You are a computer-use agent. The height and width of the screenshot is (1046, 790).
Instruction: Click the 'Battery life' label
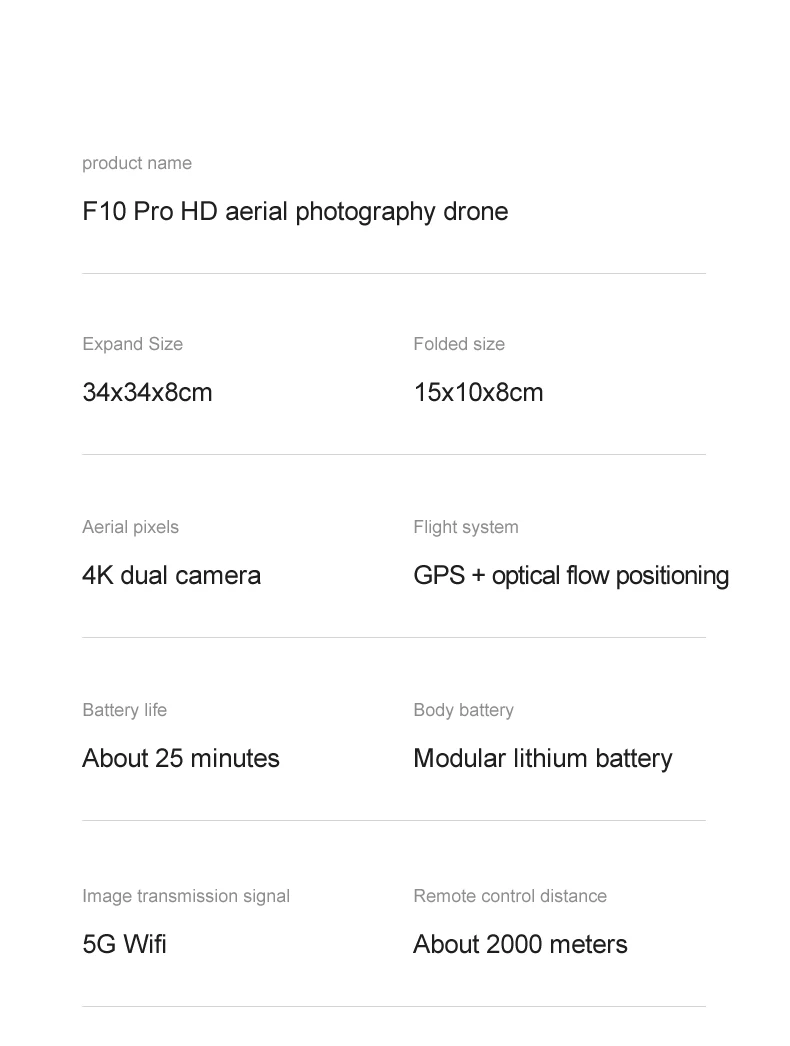[124, 710]
